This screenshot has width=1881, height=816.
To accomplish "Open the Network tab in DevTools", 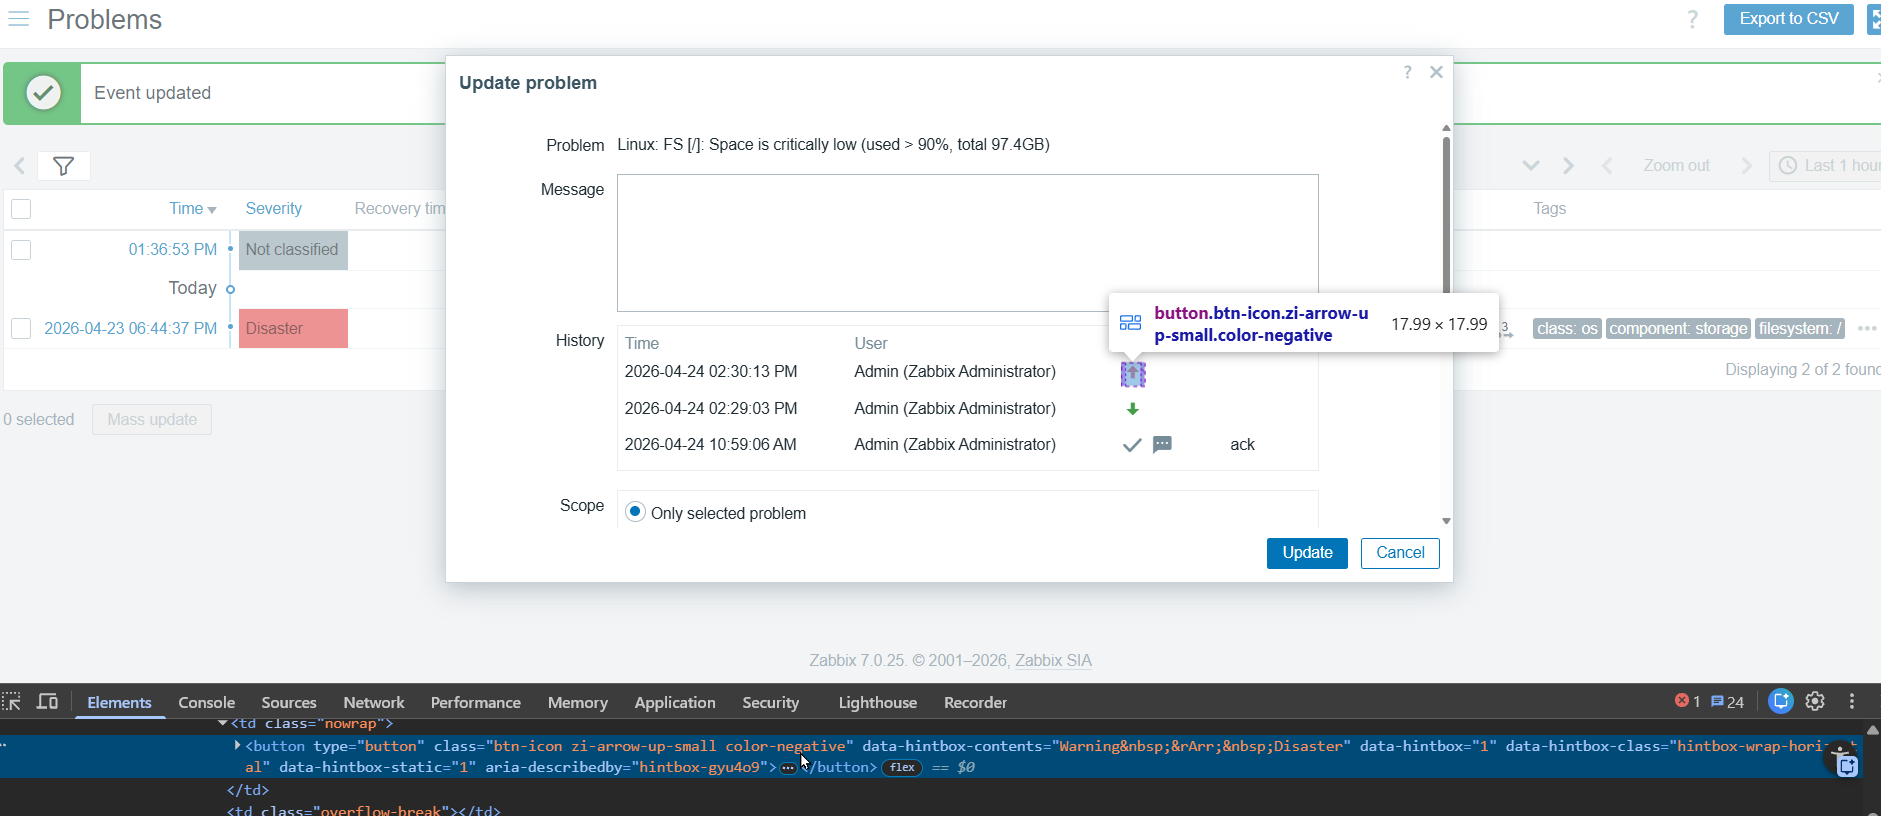I will 373,703.
